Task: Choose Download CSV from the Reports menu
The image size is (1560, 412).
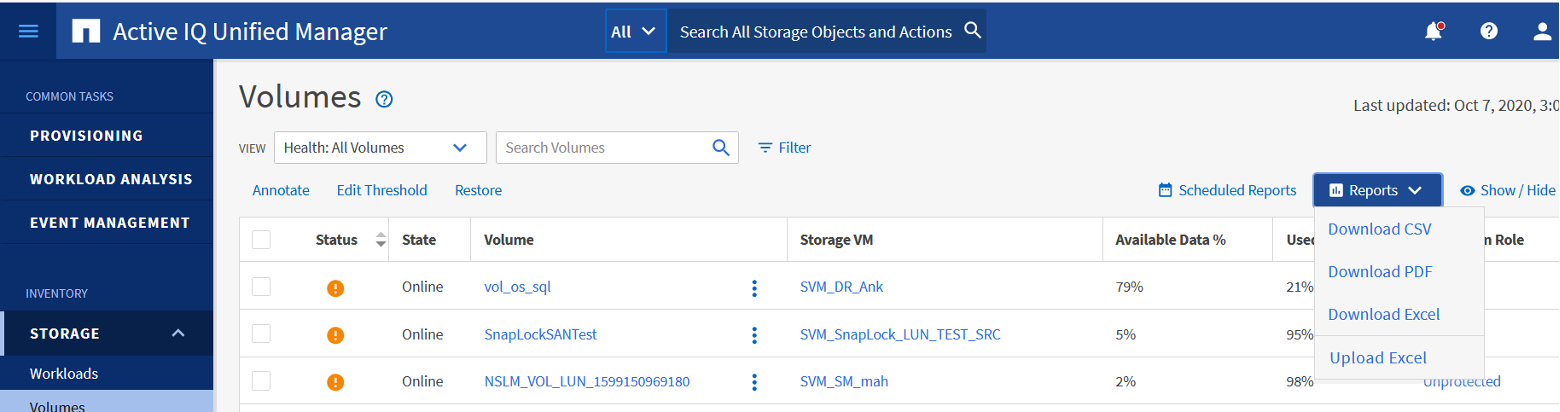Action: (x=1379, y=229)
